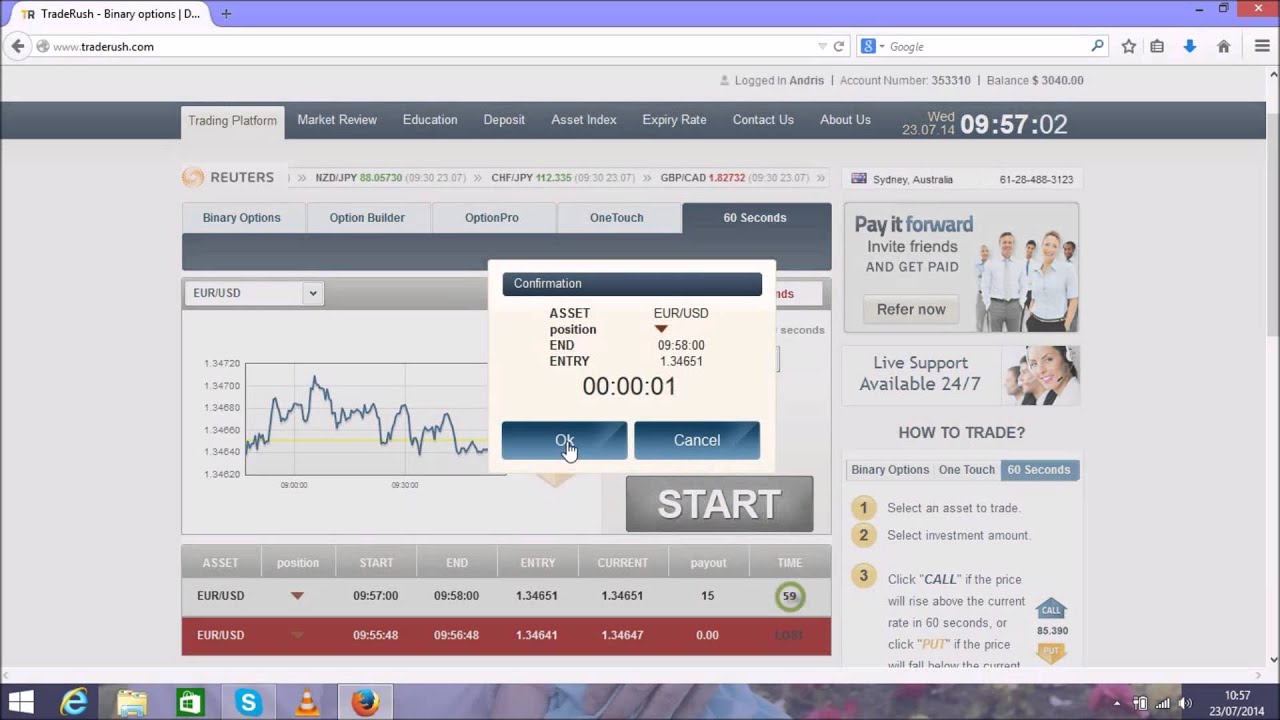Select Binary Options how-to tab
The width and height of the screenshot is (1280, 720).
[890, 470]
